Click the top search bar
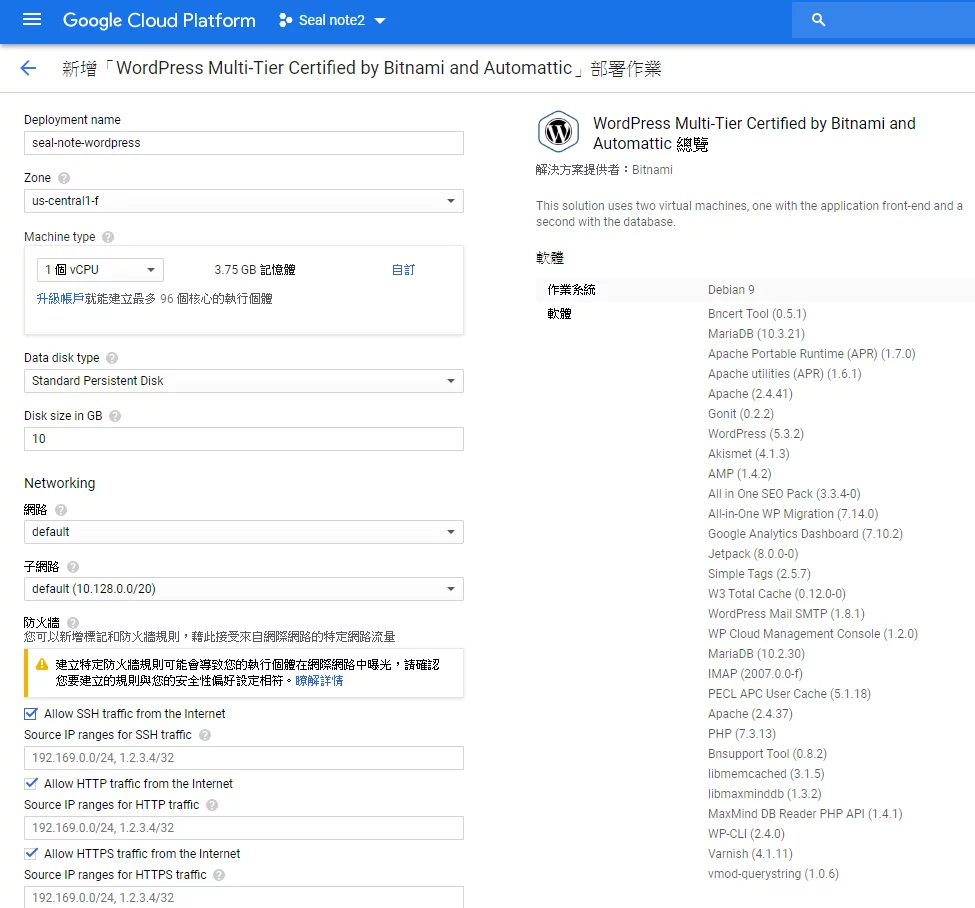975x908 pixels. 884,20
